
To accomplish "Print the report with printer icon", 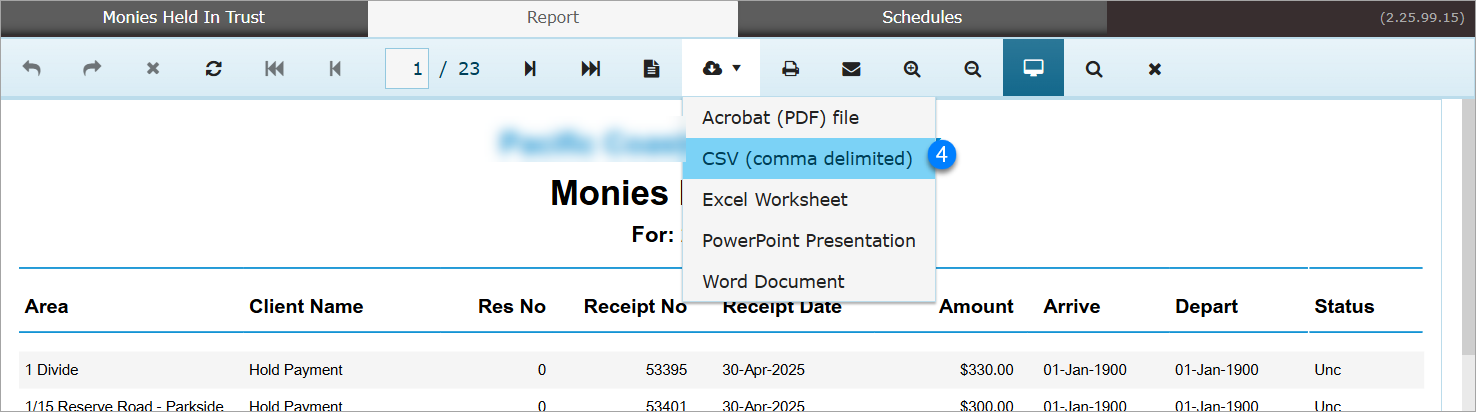I will pyautogui.click(x=790, y=69).
